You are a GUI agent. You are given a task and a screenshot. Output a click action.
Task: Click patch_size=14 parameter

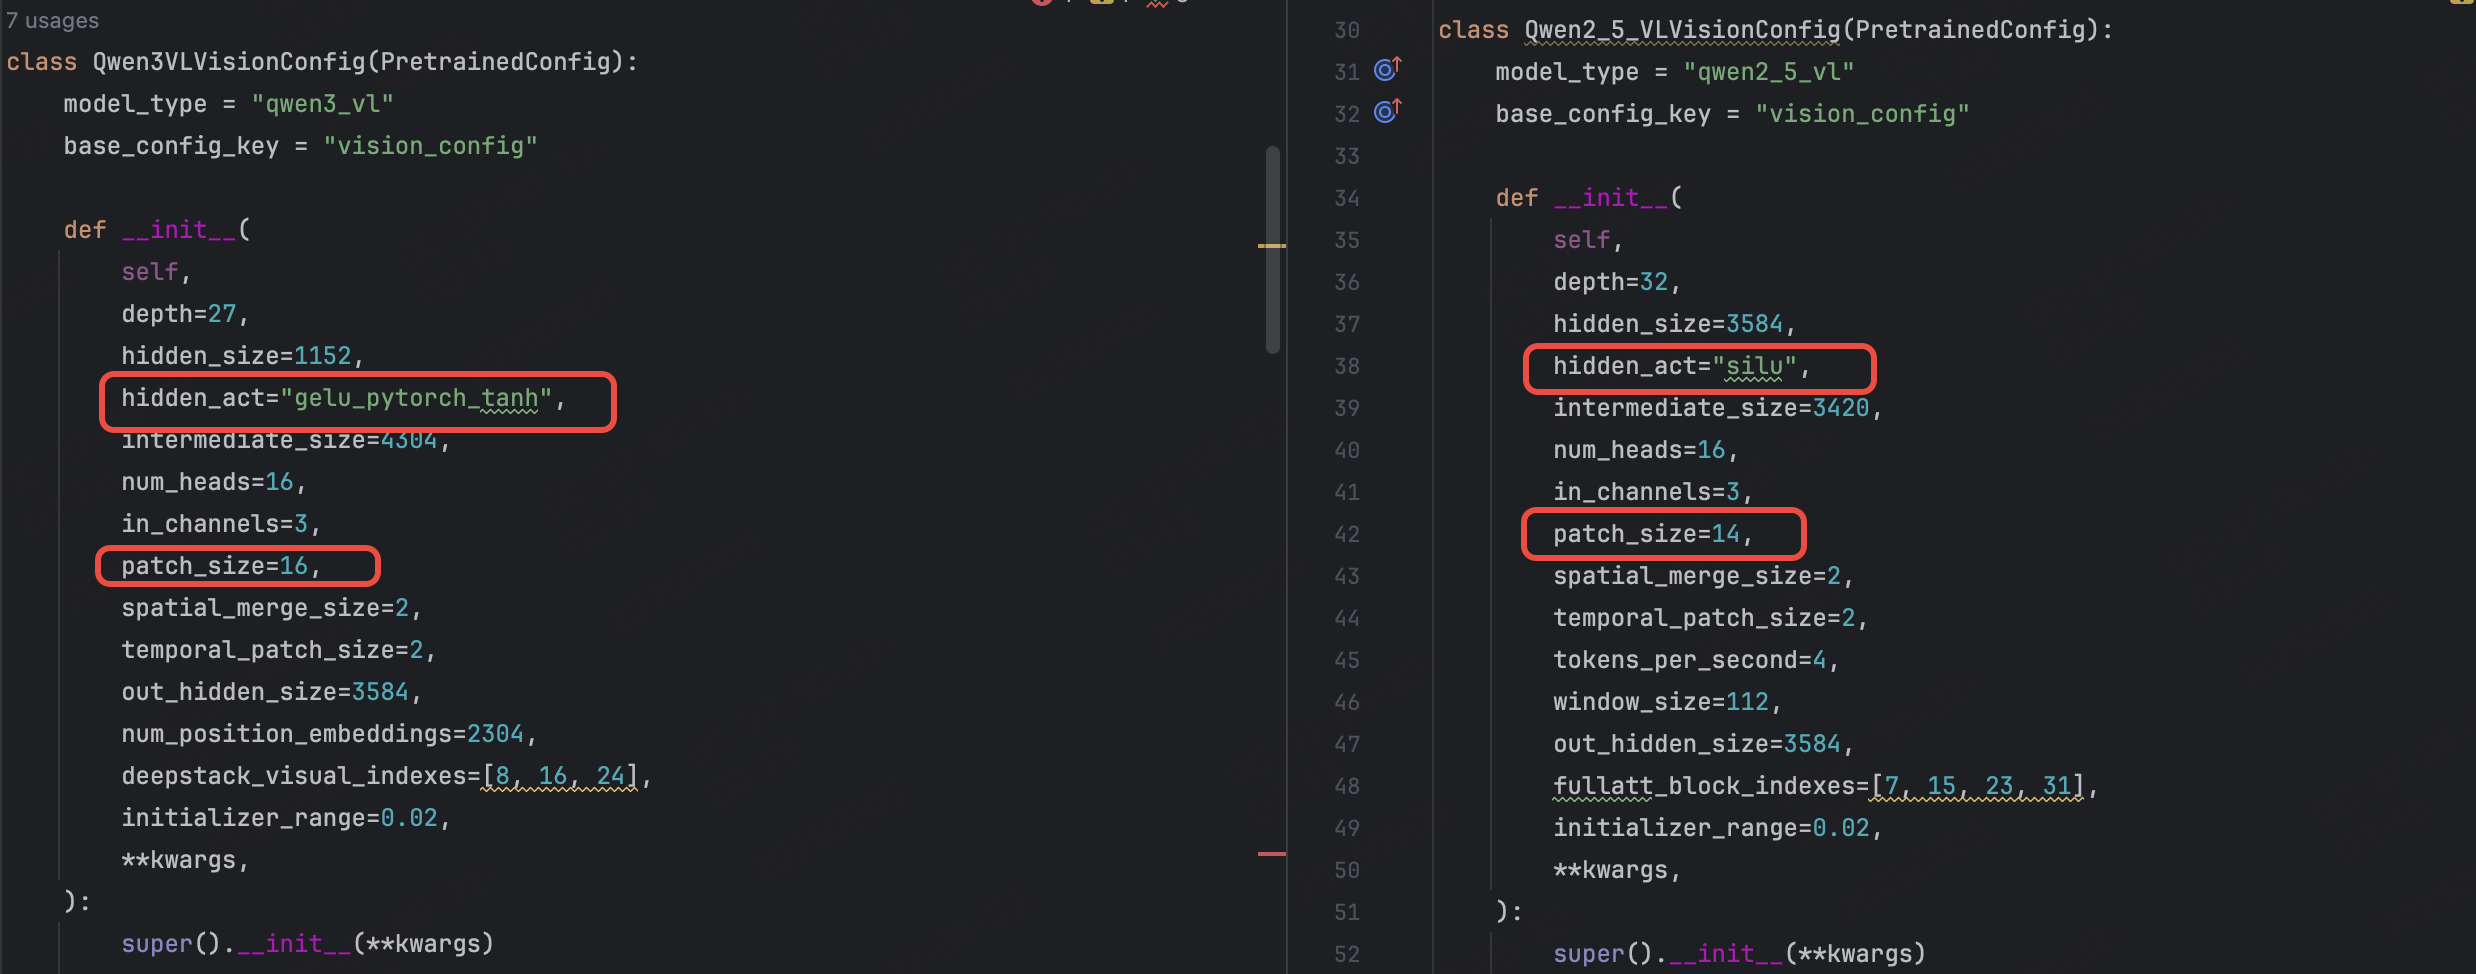tap(1647, 534)
